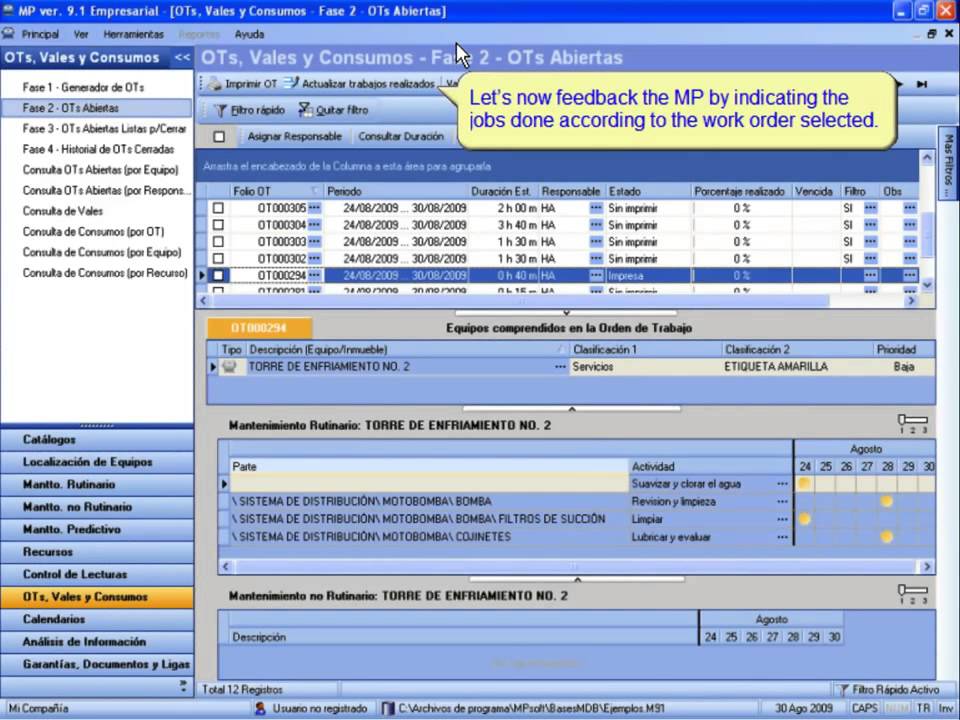This screenshot has height=720, width=960.
Task: Click the Imprimir OT printer icon
Action: tap(214, 84)
